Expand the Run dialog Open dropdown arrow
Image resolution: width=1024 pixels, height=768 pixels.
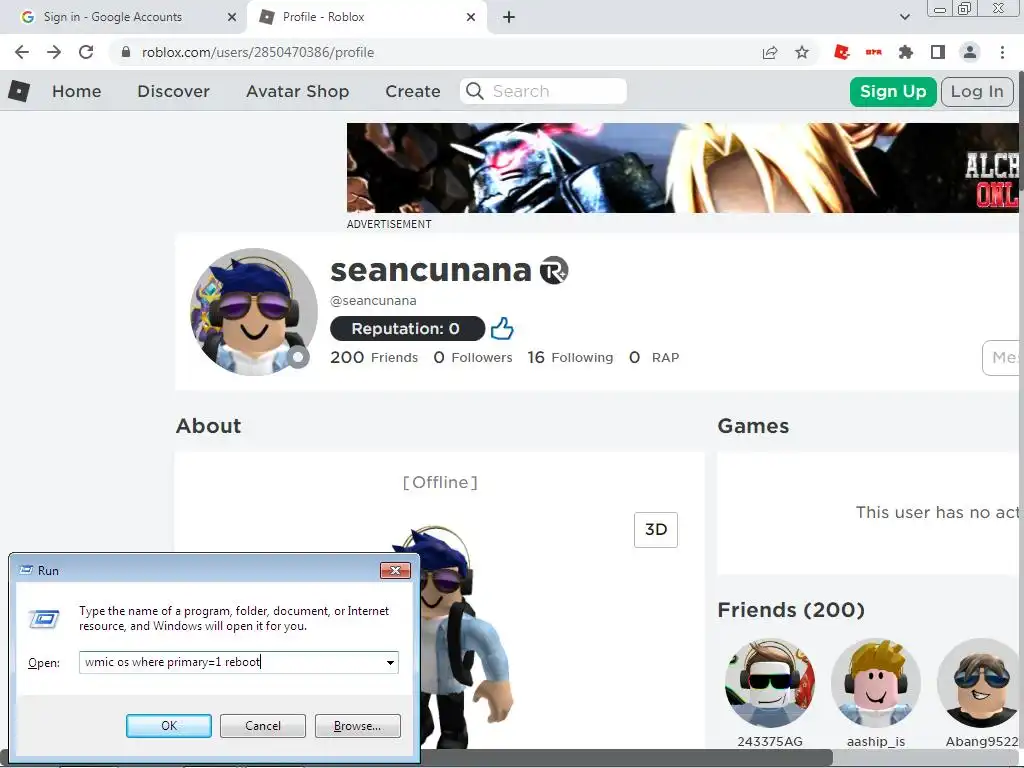(390, 662)
